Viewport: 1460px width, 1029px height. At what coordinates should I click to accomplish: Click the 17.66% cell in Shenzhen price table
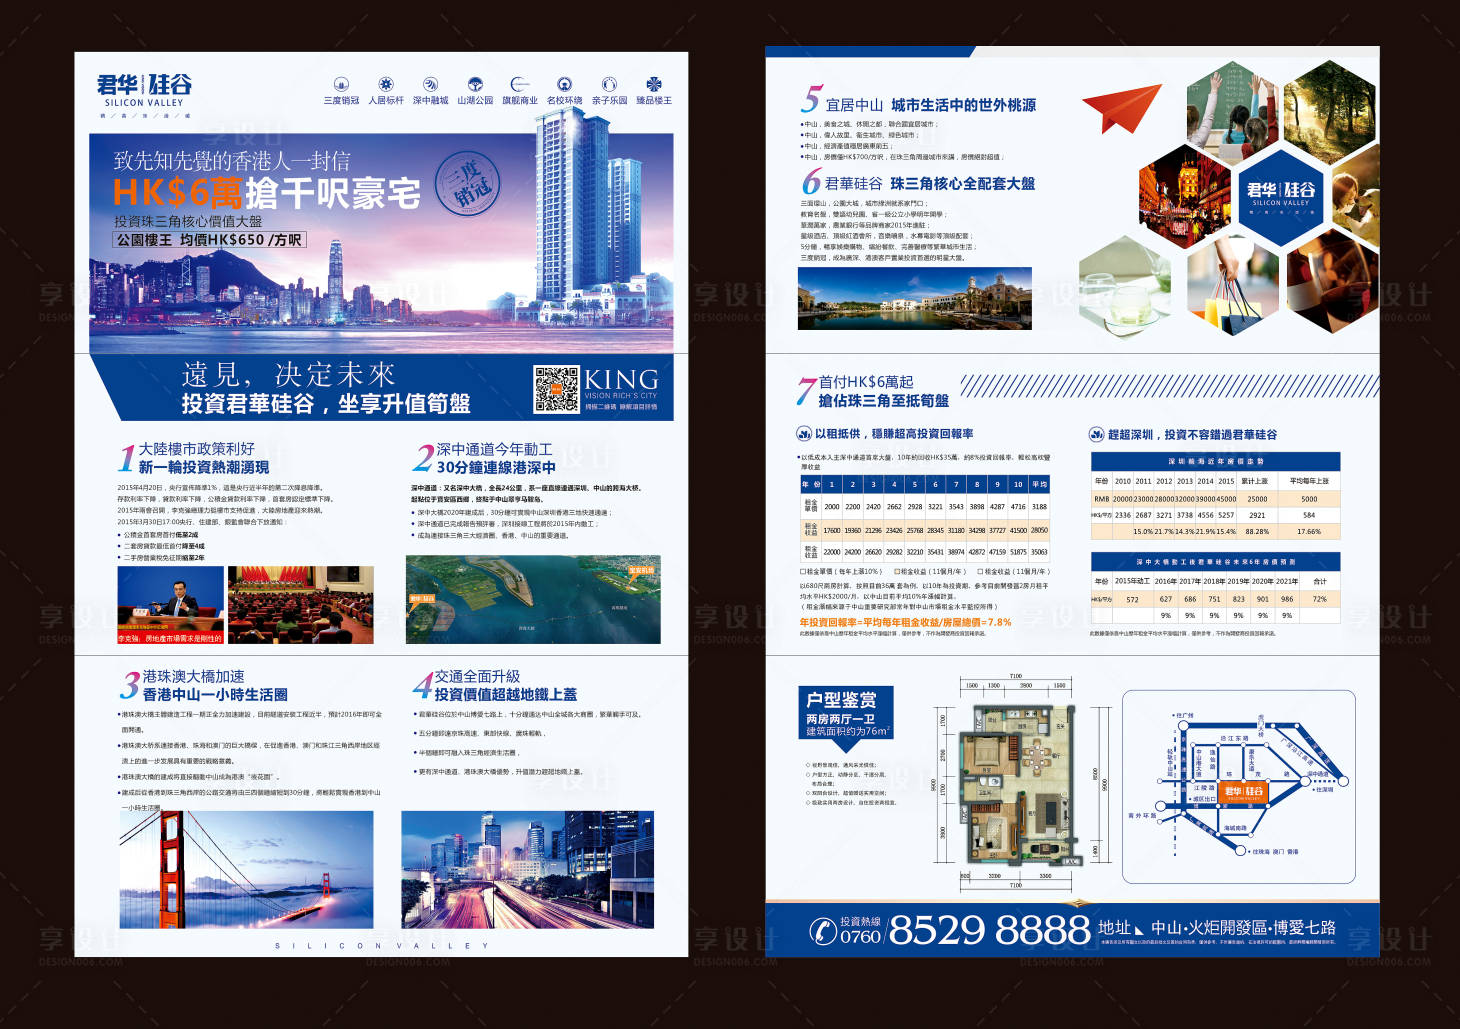1309,532
